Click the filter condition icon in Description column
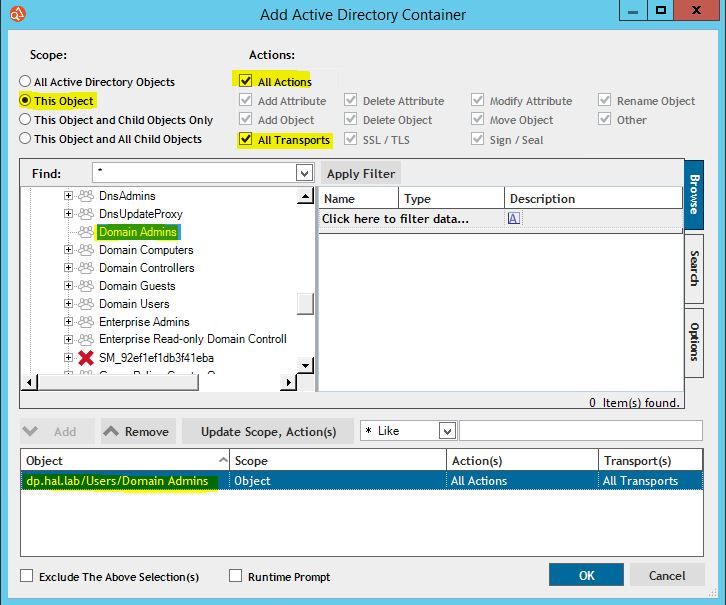Screen dimensions: 726x605 click(513, 218)
